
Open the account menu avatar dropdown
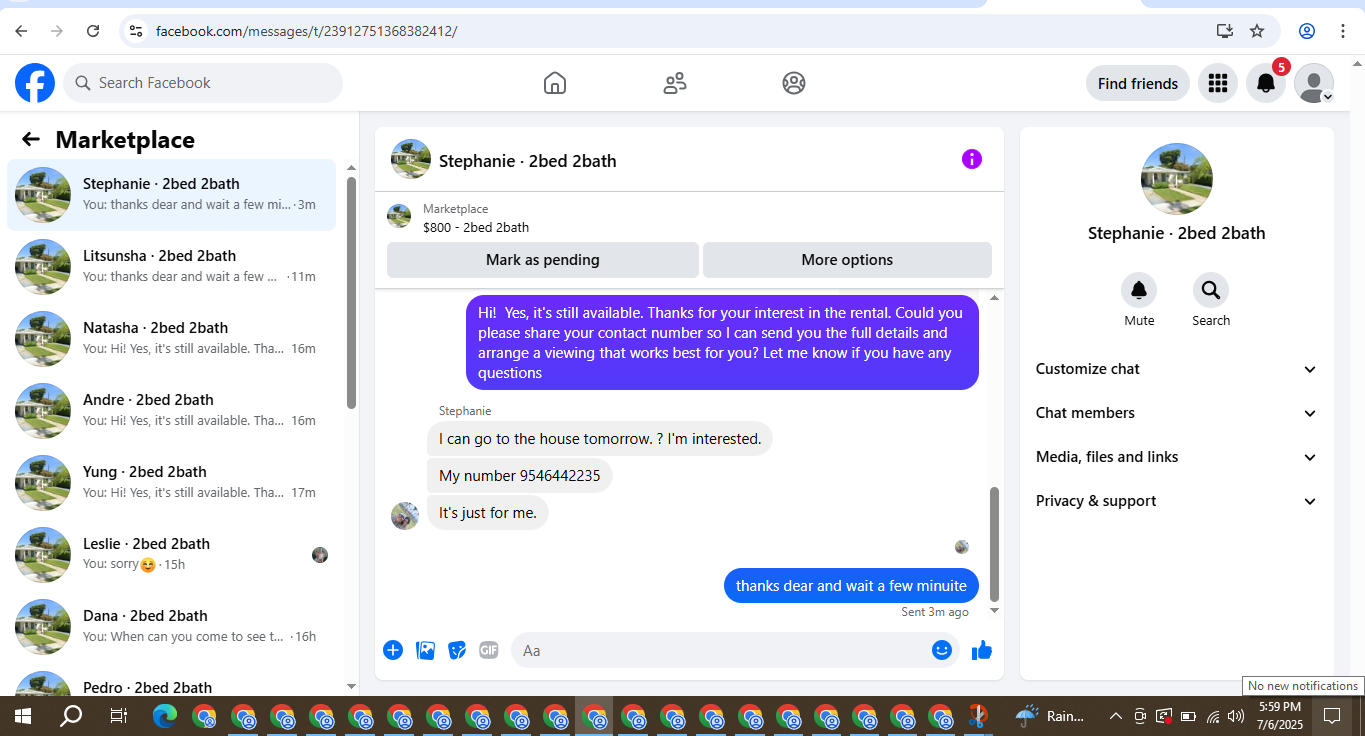click(1314, 83)
